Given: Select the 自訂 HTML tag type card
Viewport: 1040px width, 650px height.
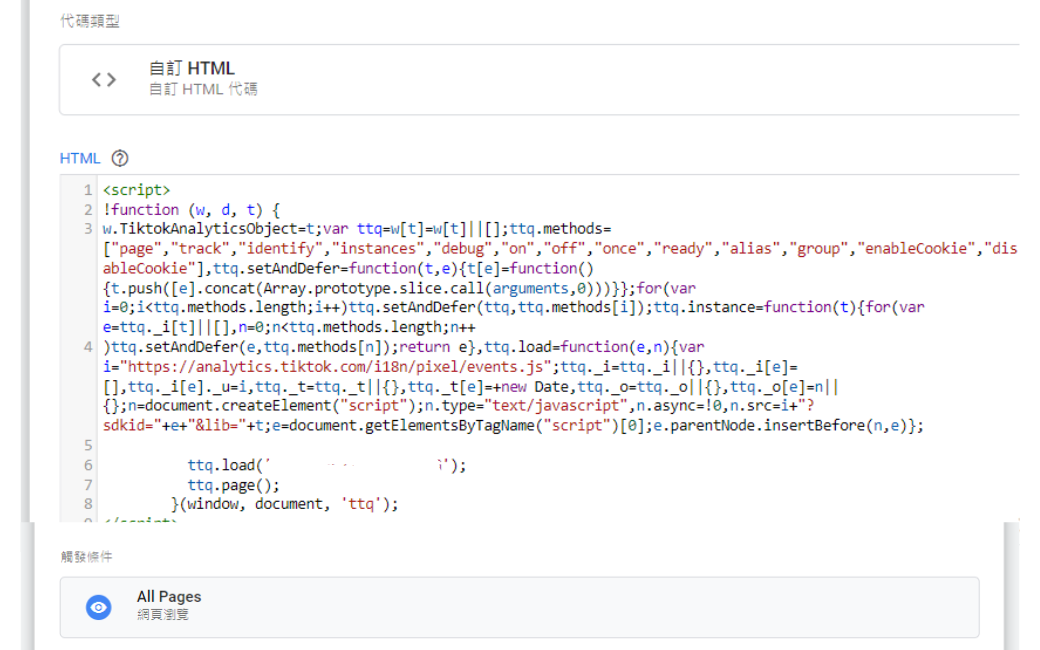Looking at the screenshot, I should 539,80.
